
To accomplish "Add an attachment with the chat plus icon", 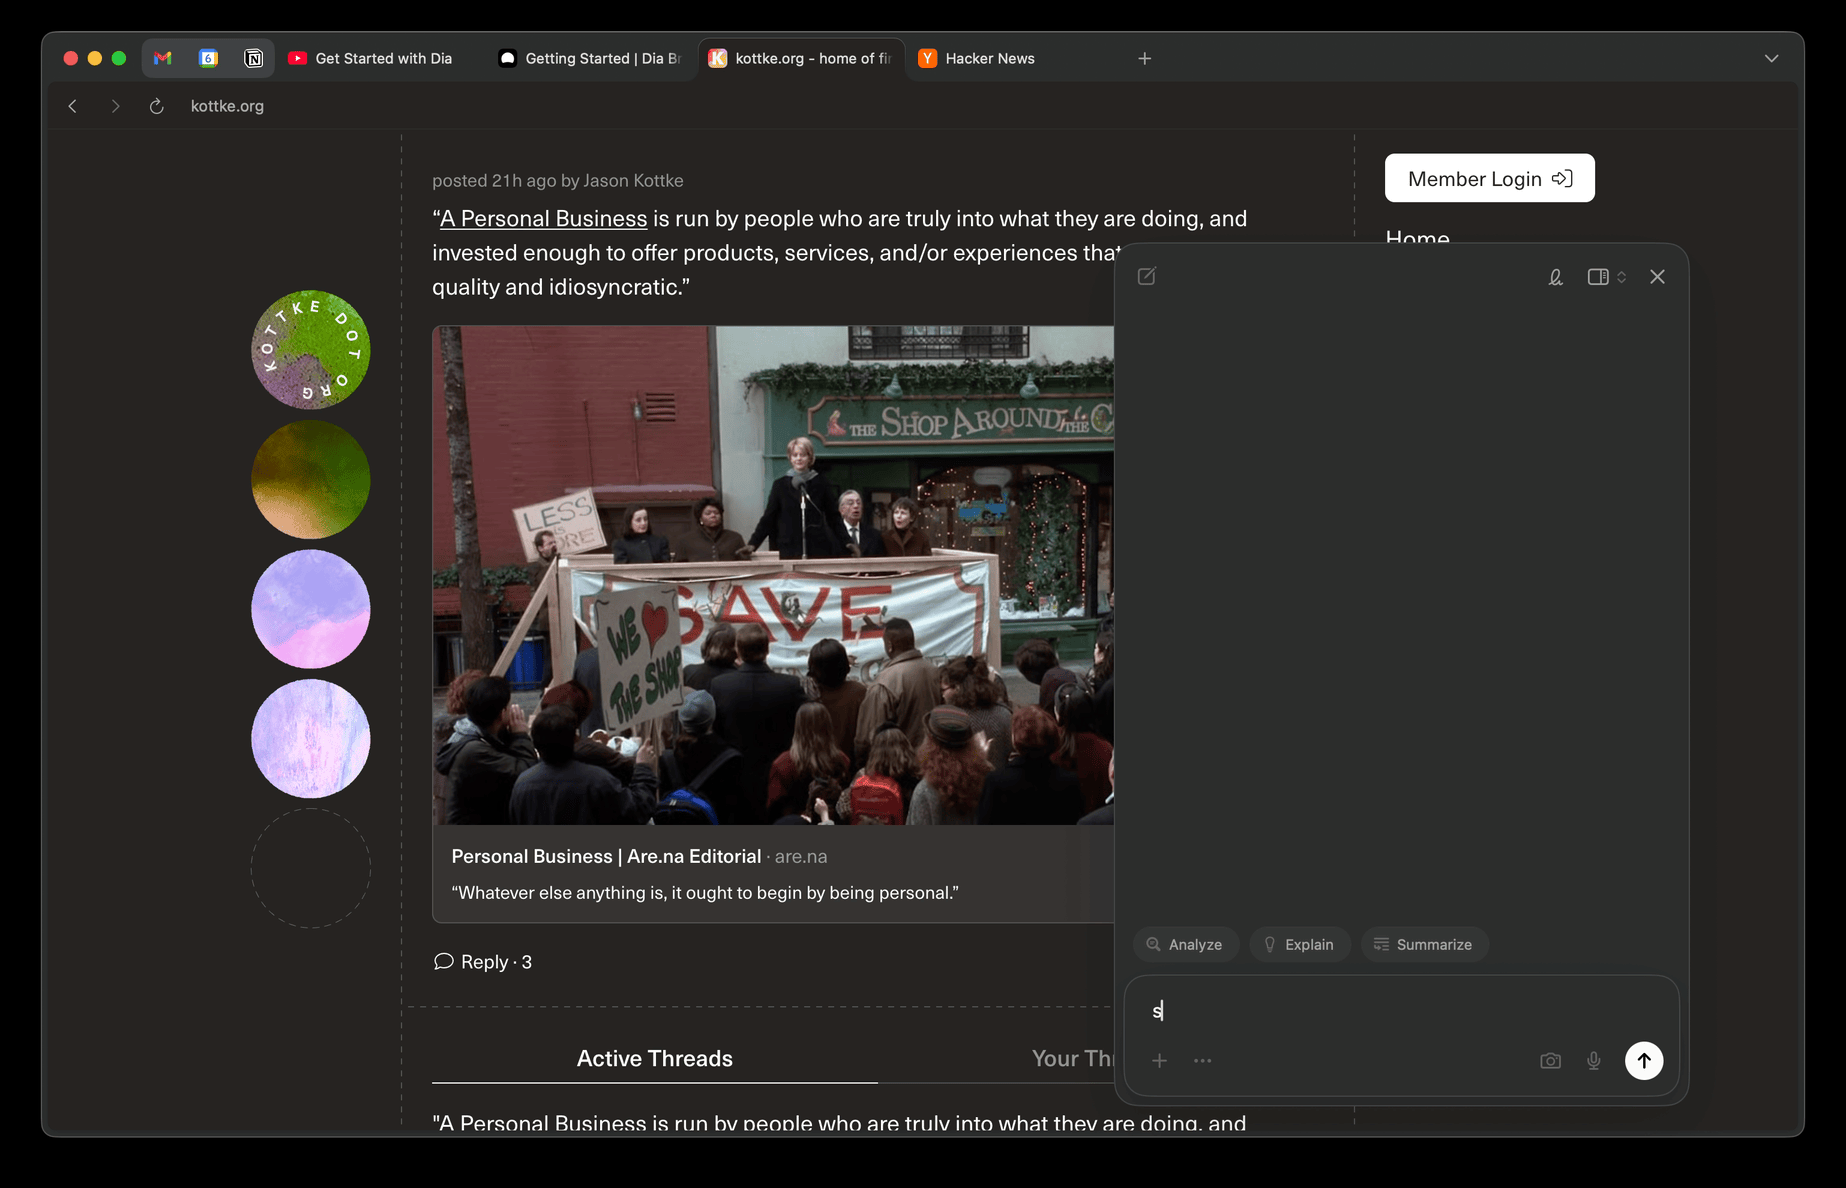I will point(1159,1060).
